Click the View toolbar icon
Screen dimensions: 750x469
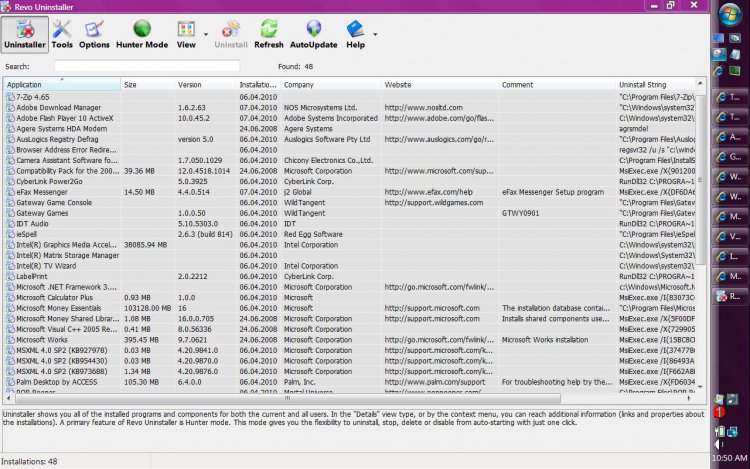(x=186, y=34)
